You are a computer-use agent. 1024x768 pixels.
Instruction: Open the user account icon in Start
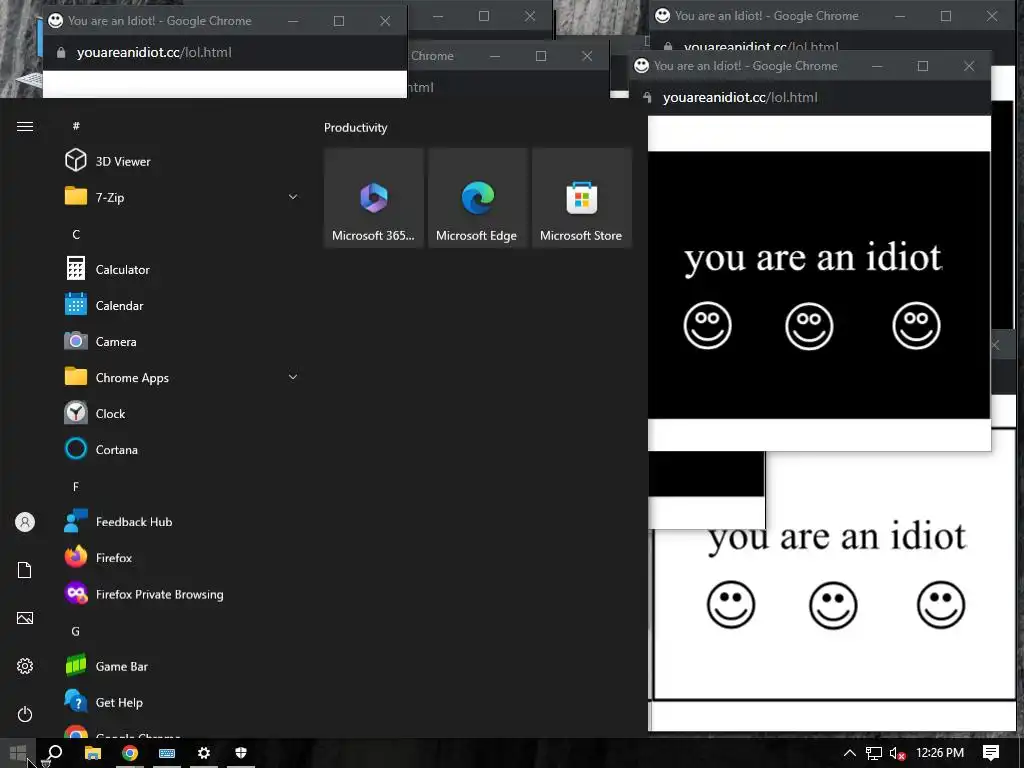(25, 522)
